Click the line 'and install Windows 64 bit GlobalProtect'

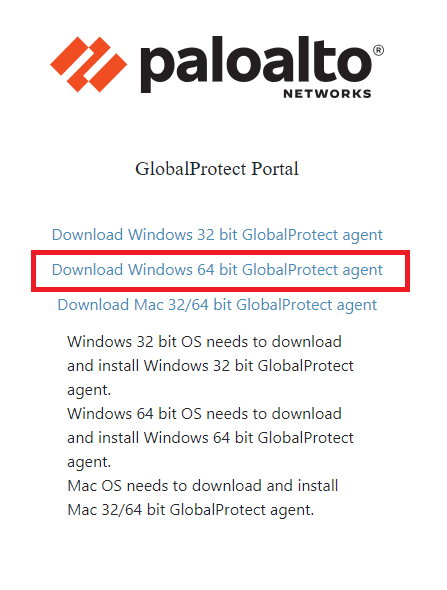(x=210, y=438)
